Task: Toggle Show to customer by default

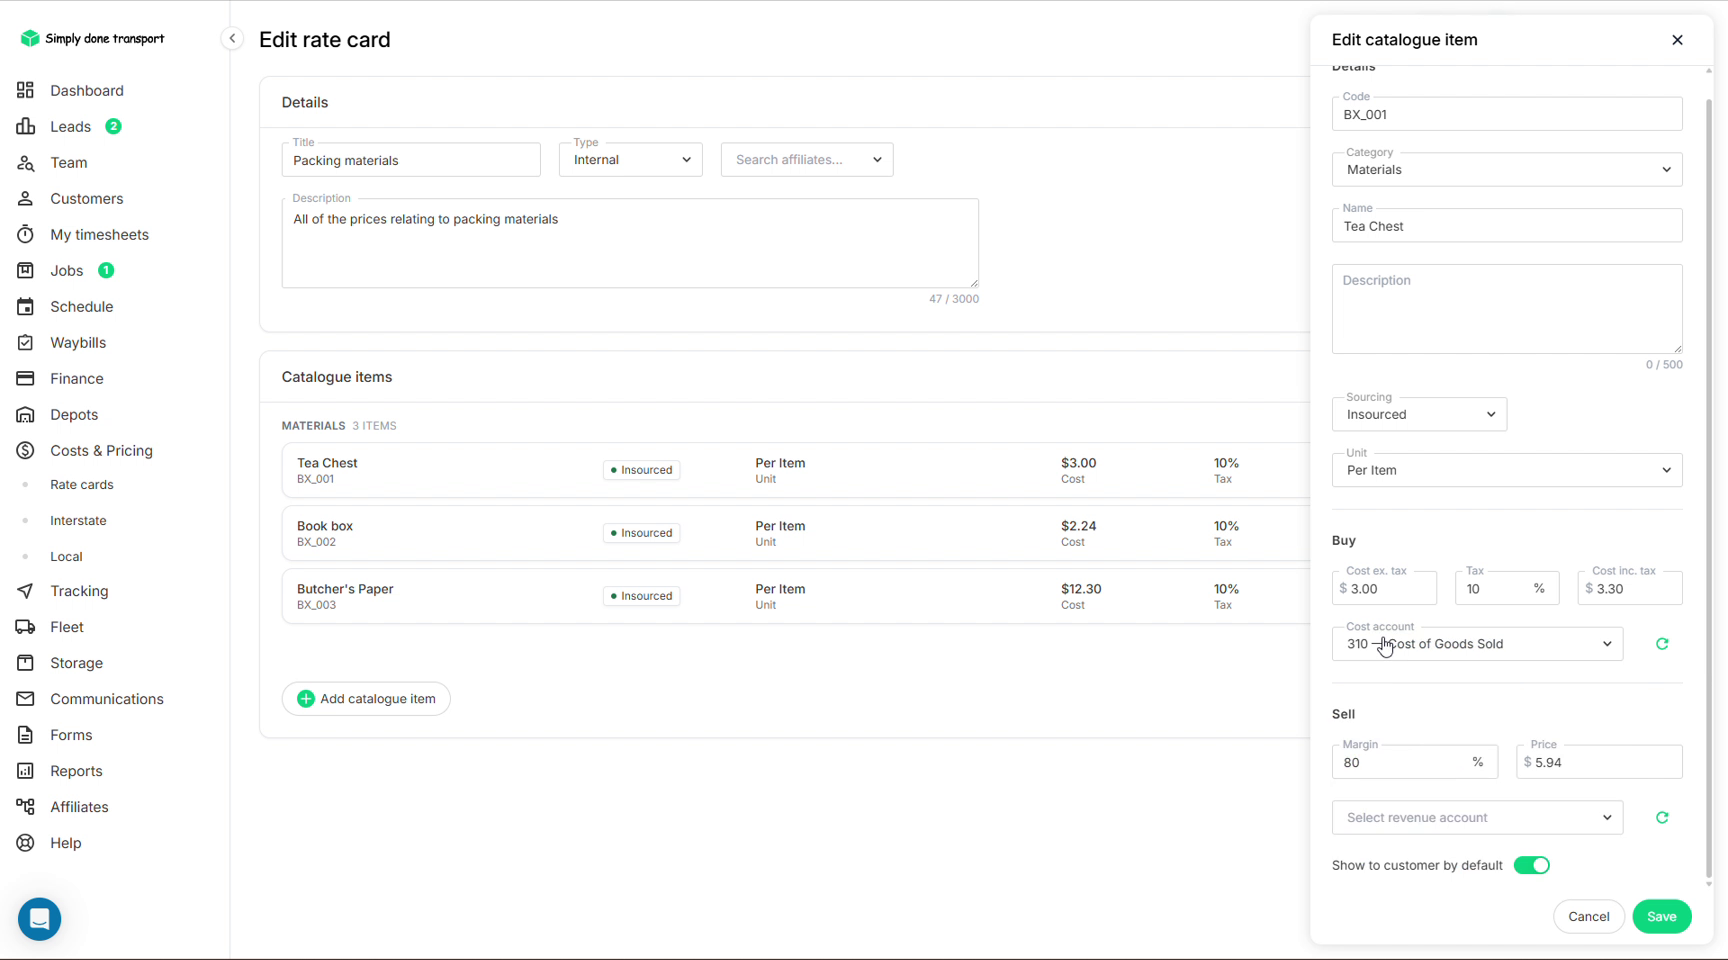Action: 1531,865
